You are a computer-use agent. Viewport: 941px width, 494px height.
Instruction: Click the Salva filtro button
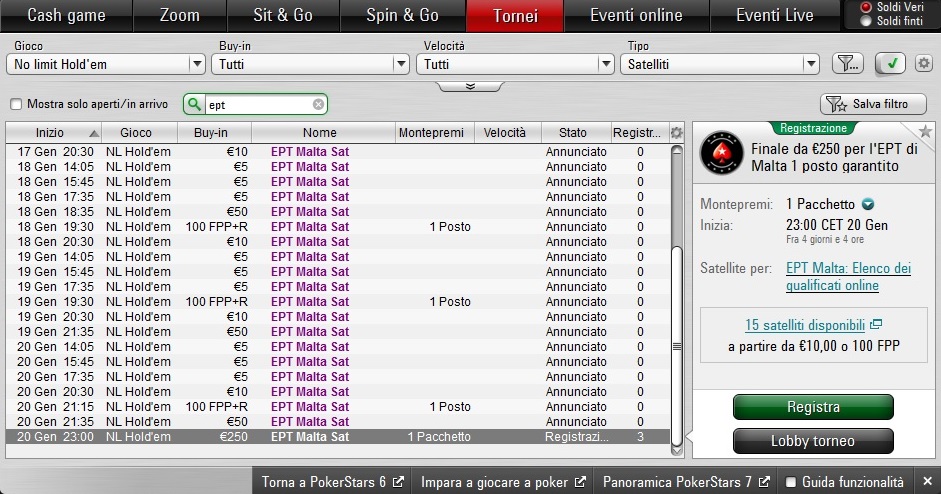point(871,104)
